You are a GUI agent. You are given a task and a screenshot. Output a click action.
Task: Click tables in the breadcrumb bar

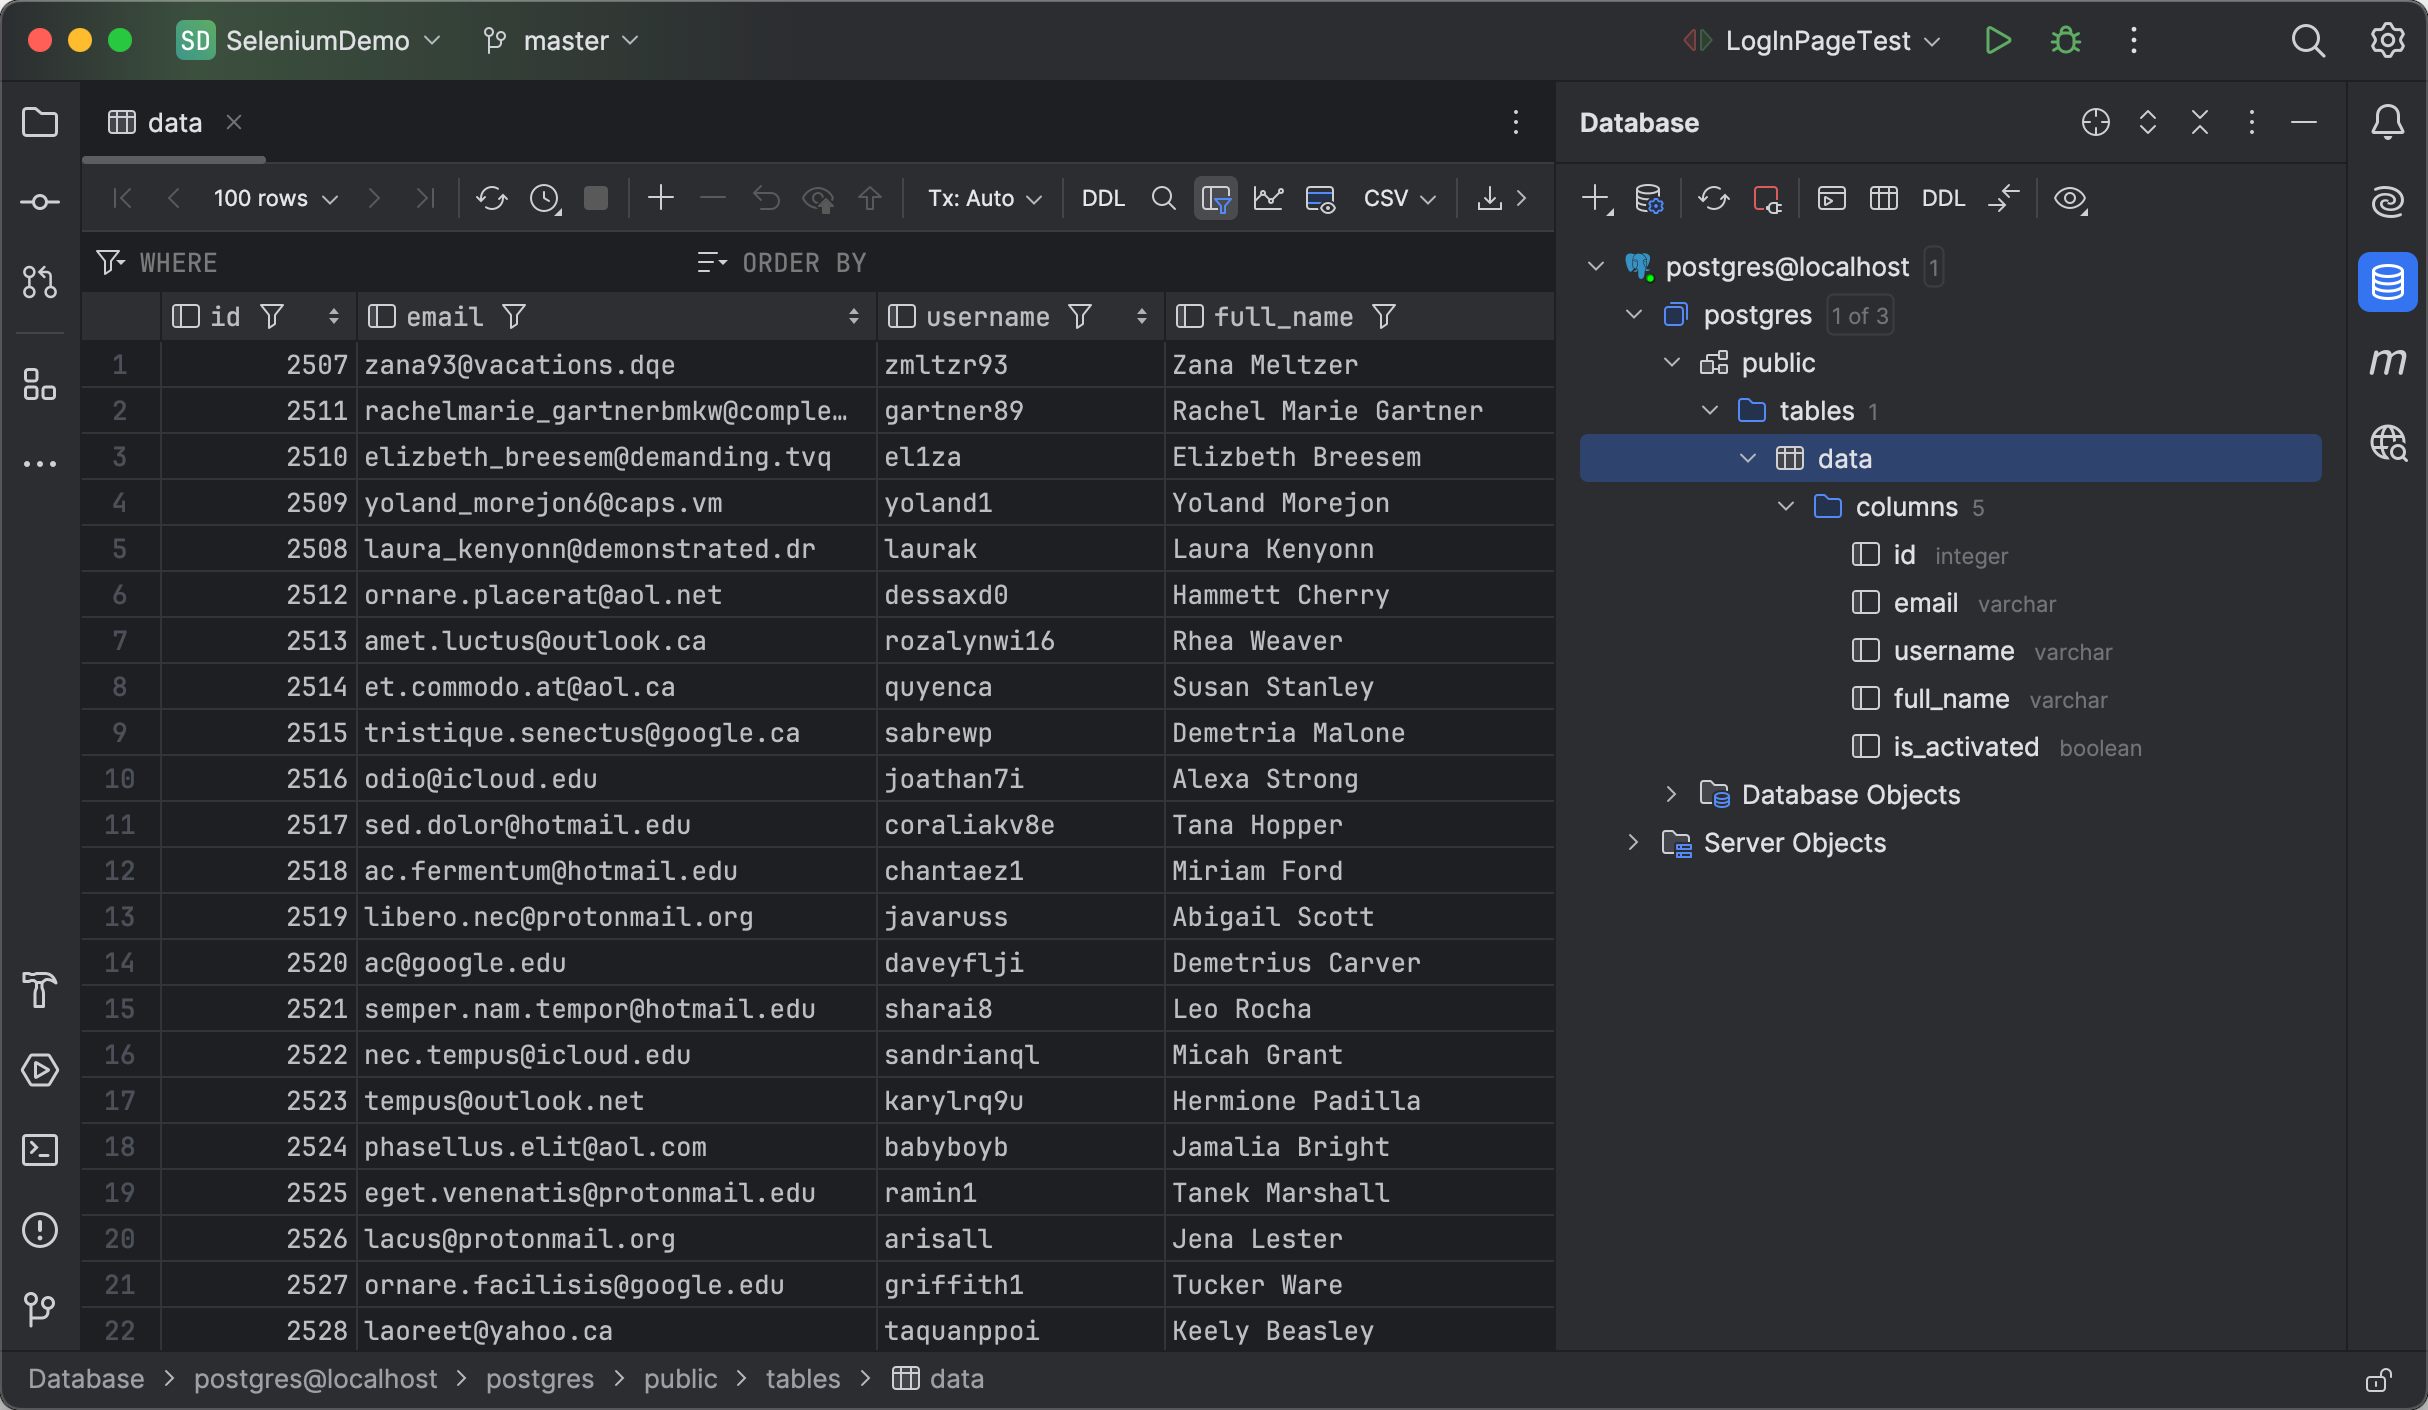point(803,1379)
